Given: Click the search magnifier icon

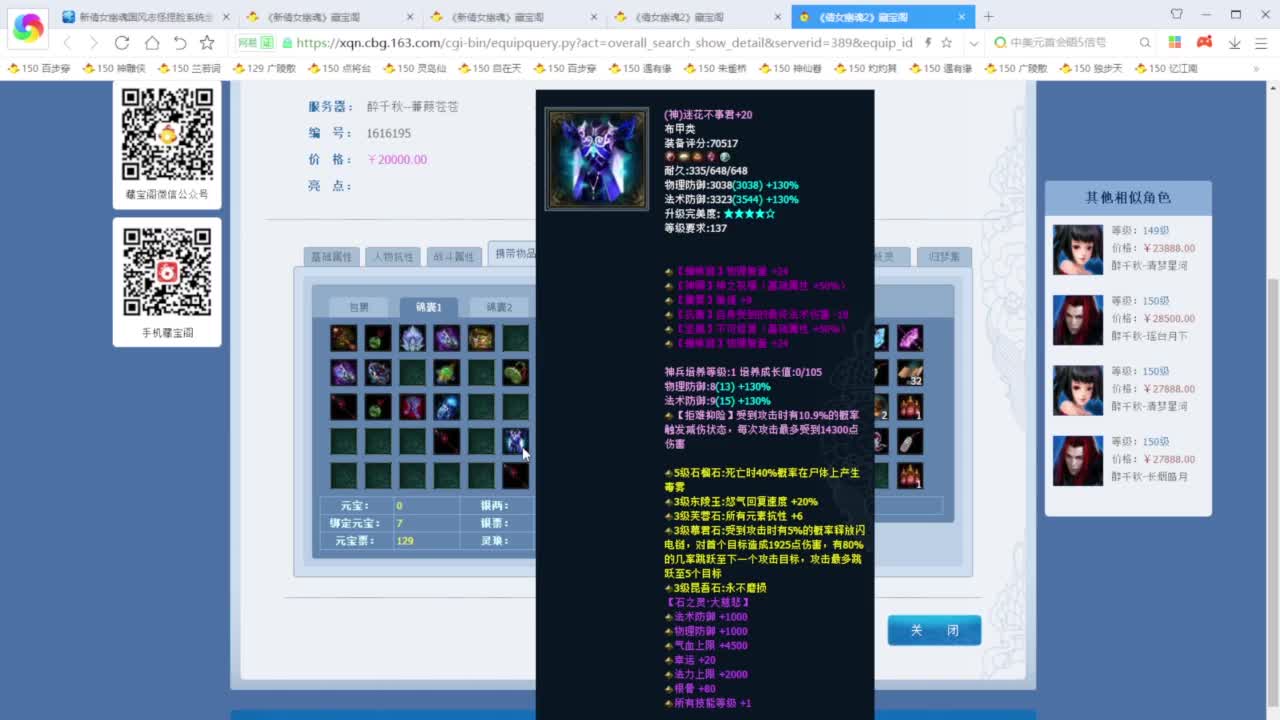Looking at the screenshot, I should [x=1145, y=43].
